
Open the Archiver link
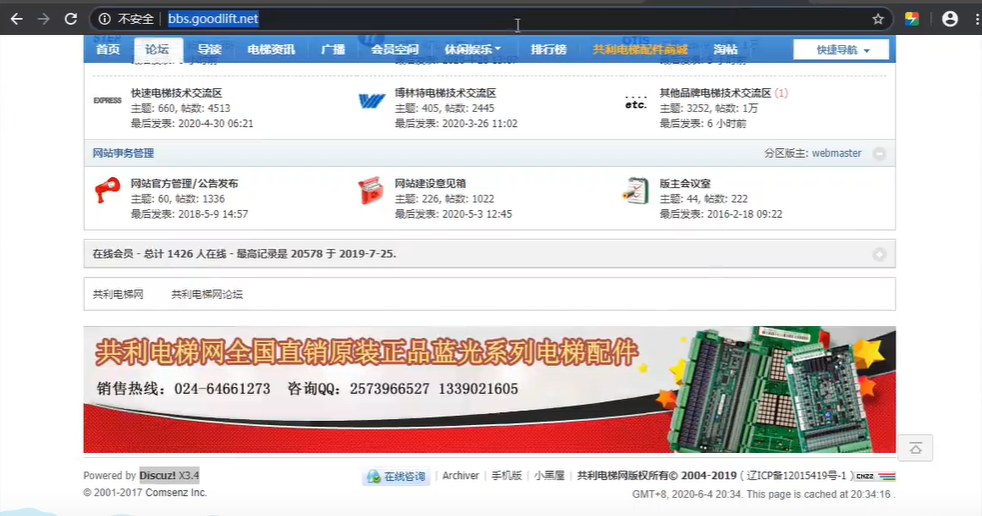460,475
